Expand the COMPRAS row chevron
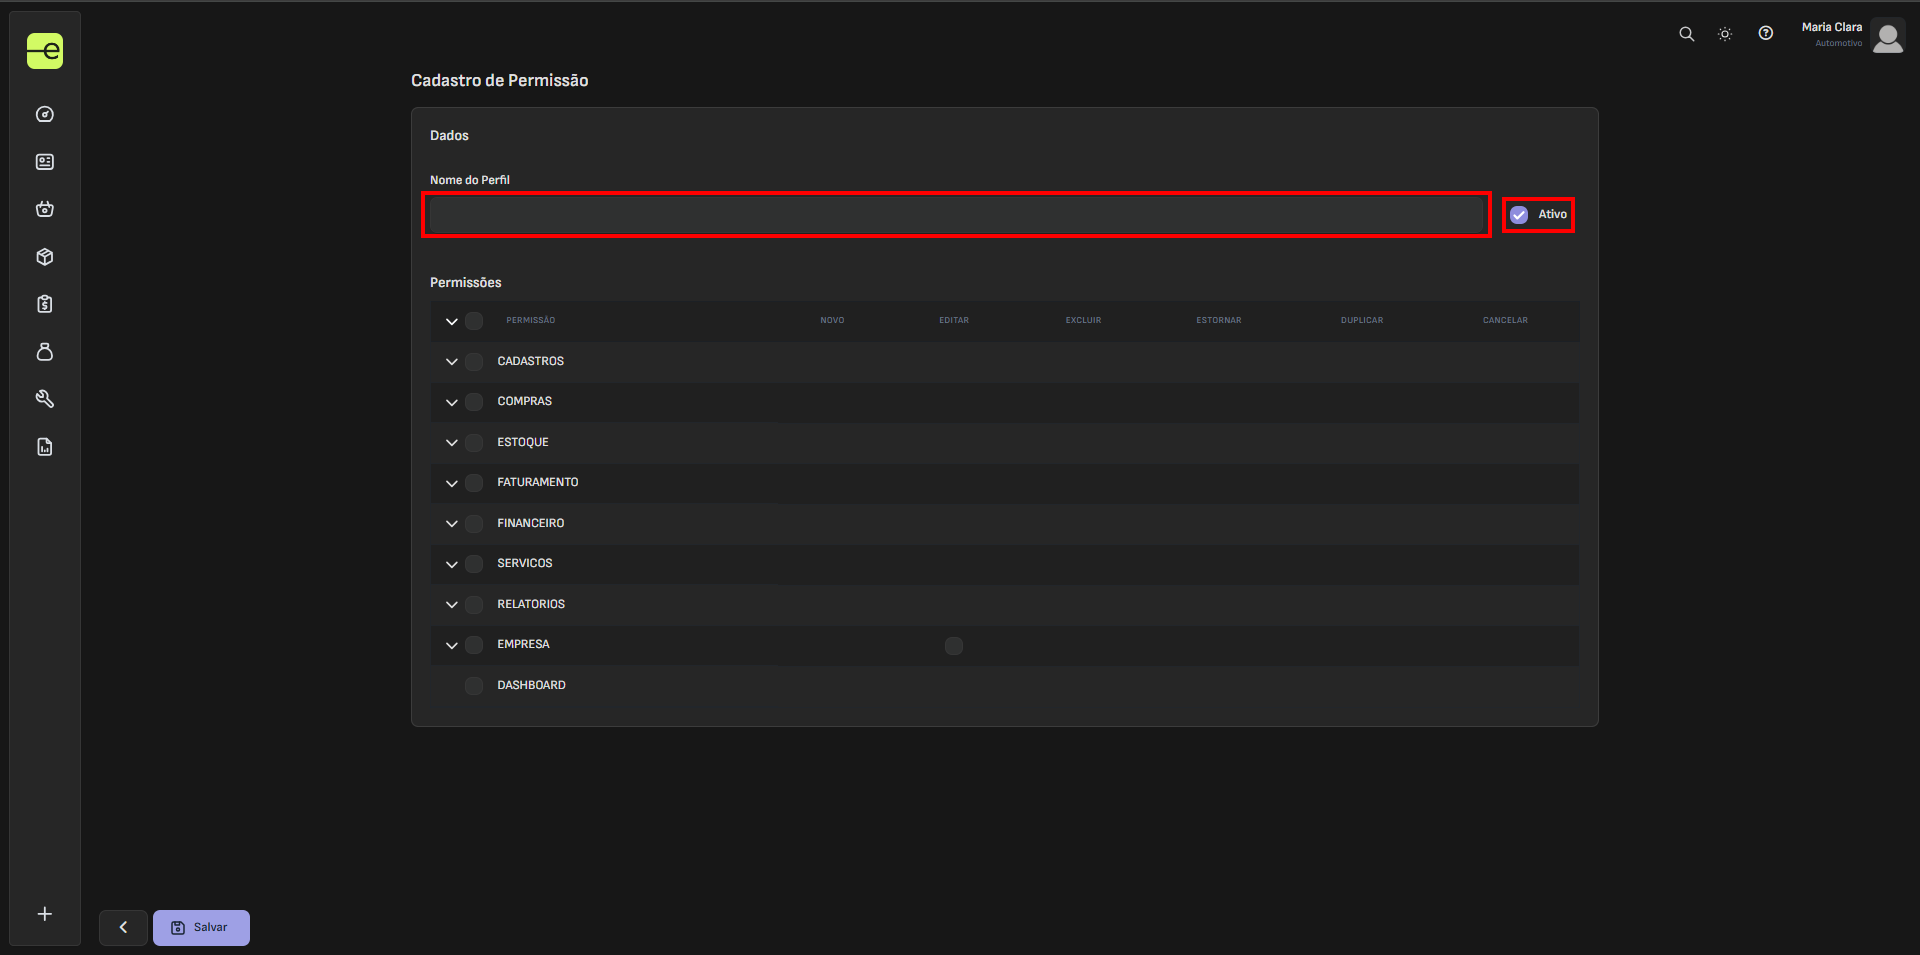The image size is (1920, 955). click(x=452, y=402)
